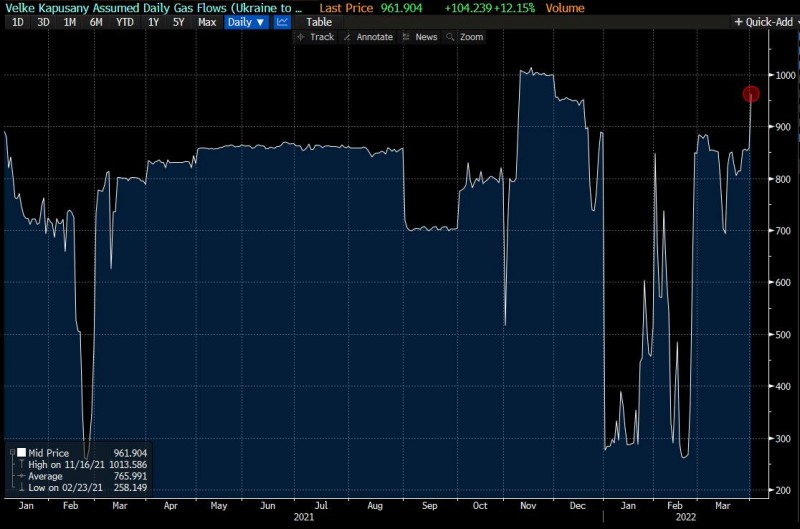Open the Daily periodicity dropdown

[246, 22]
